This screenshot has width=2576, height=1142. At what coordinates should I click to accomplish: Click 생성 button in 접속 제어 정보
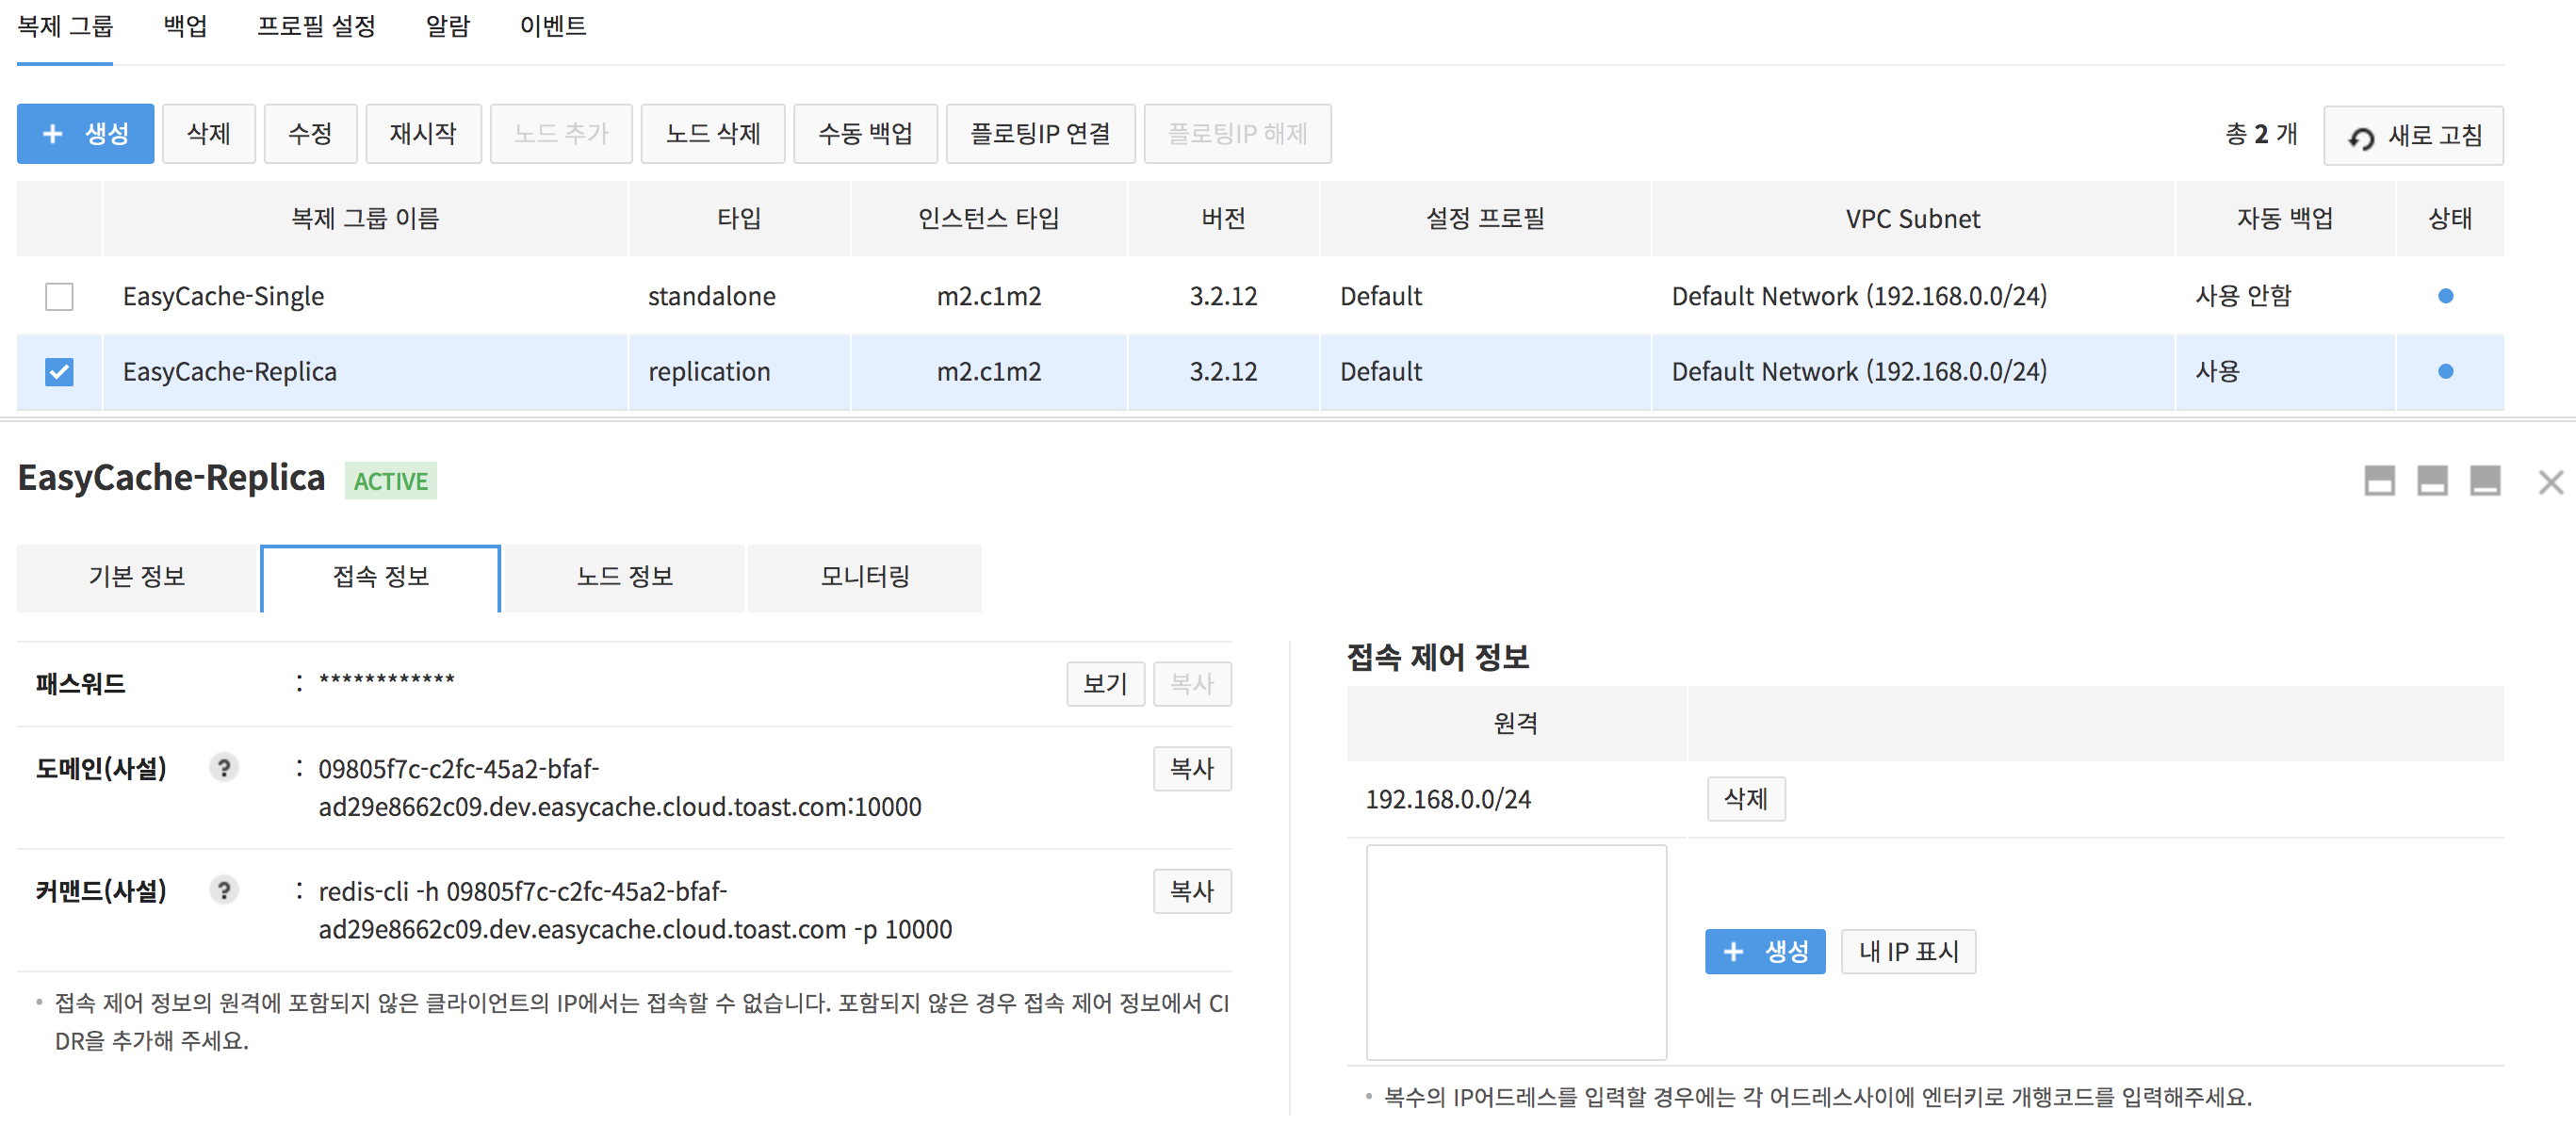[x=1765, y=951]
